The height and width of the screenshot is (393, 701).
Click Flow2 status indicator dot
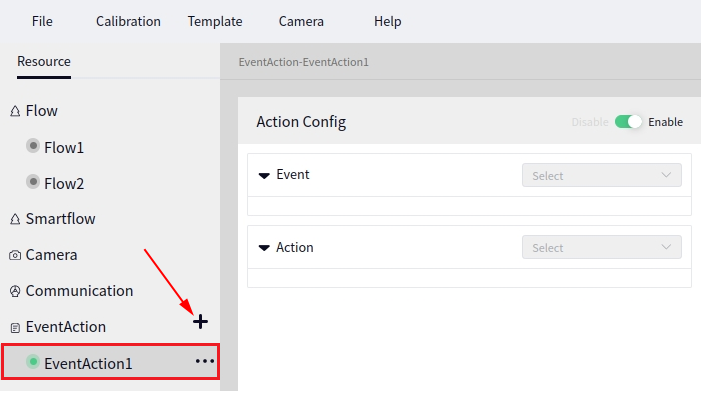pos(33,182)
